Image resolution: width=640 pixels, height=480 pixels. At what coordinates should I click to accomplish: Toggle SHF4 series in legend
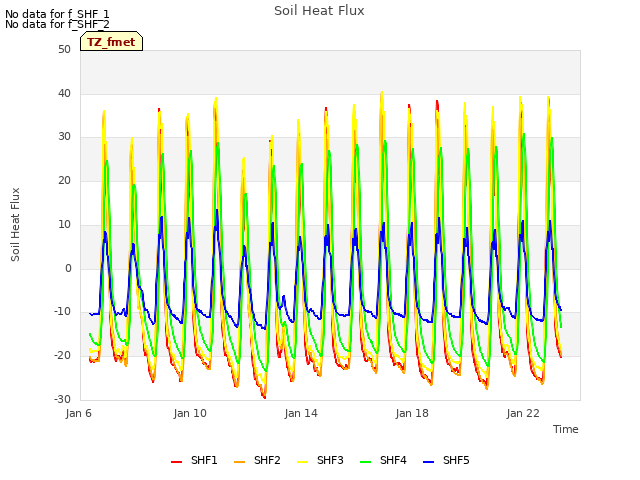click(383, 460)
